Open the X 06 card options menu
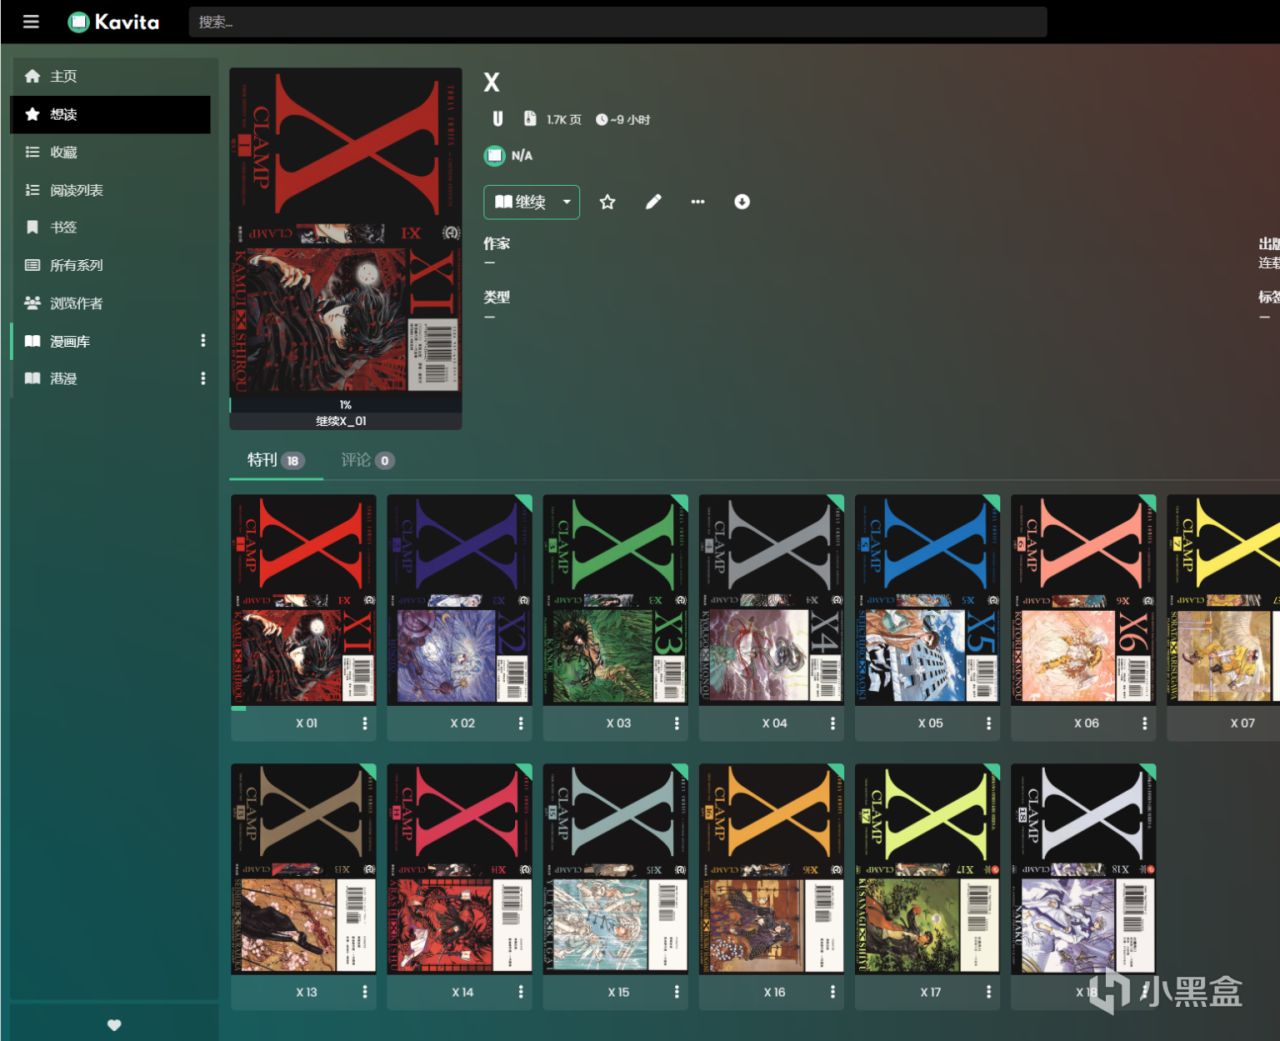Screen dimensions: 1280x1041 (1145, 723)
